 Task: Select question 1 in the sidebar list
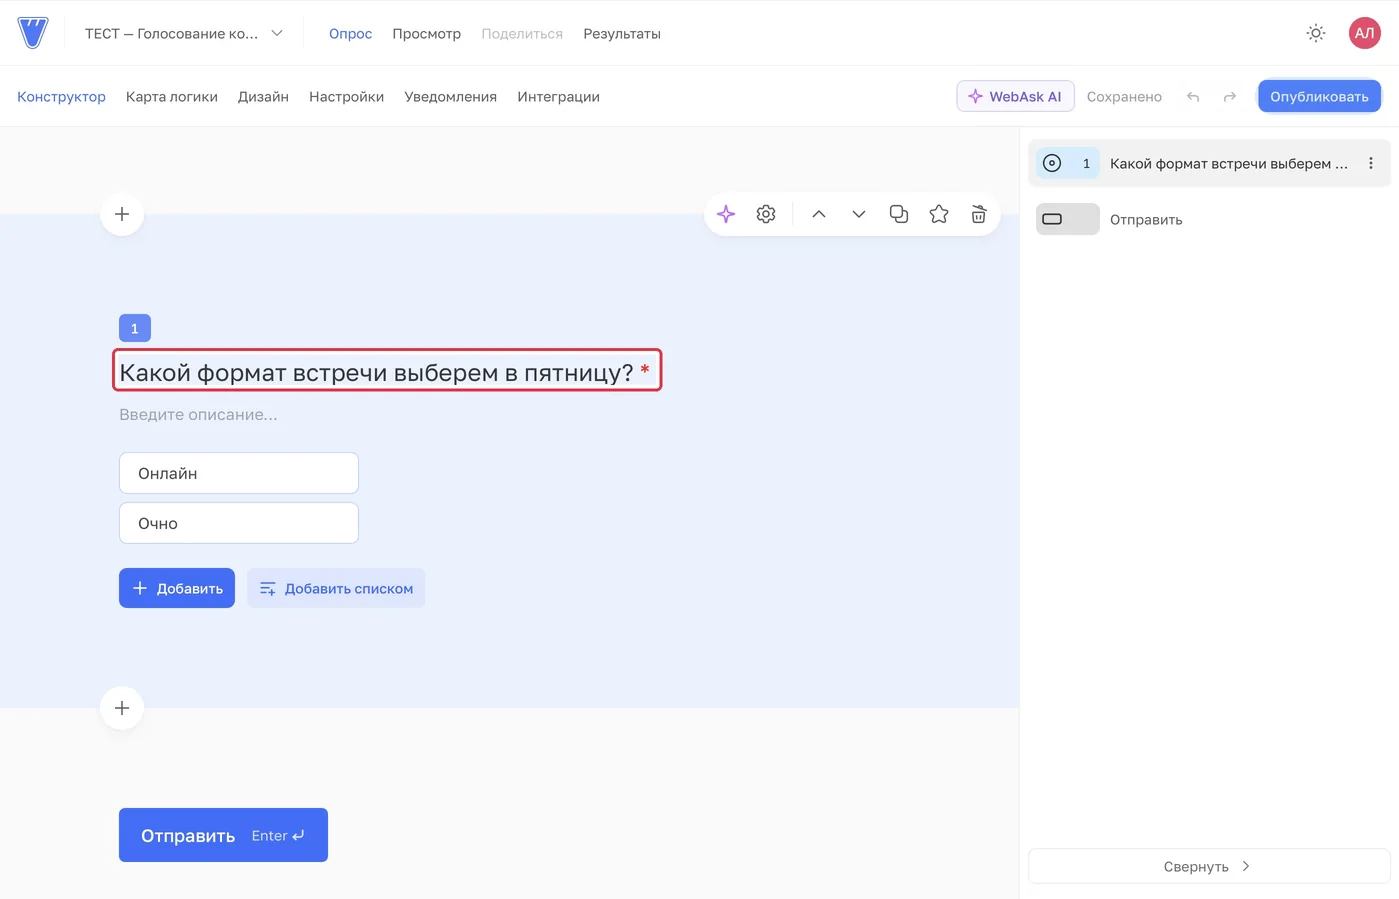(1208, 163)
